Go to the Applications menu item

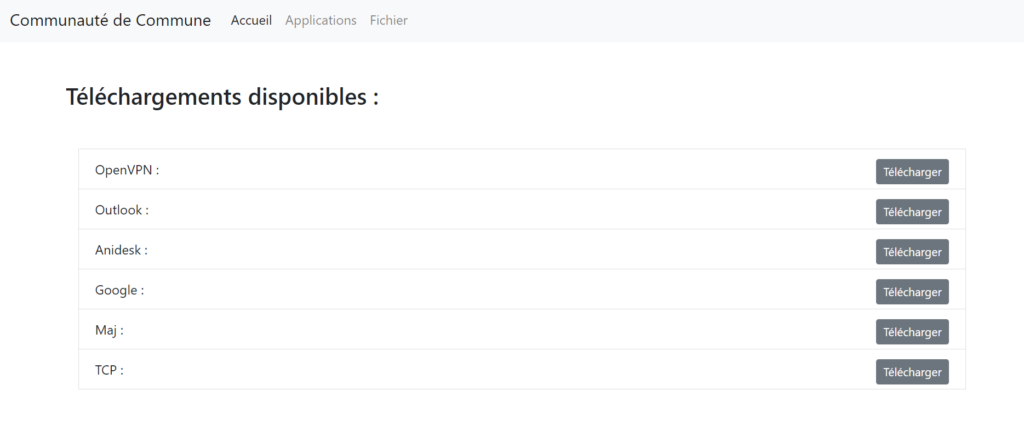coord(320,20)
